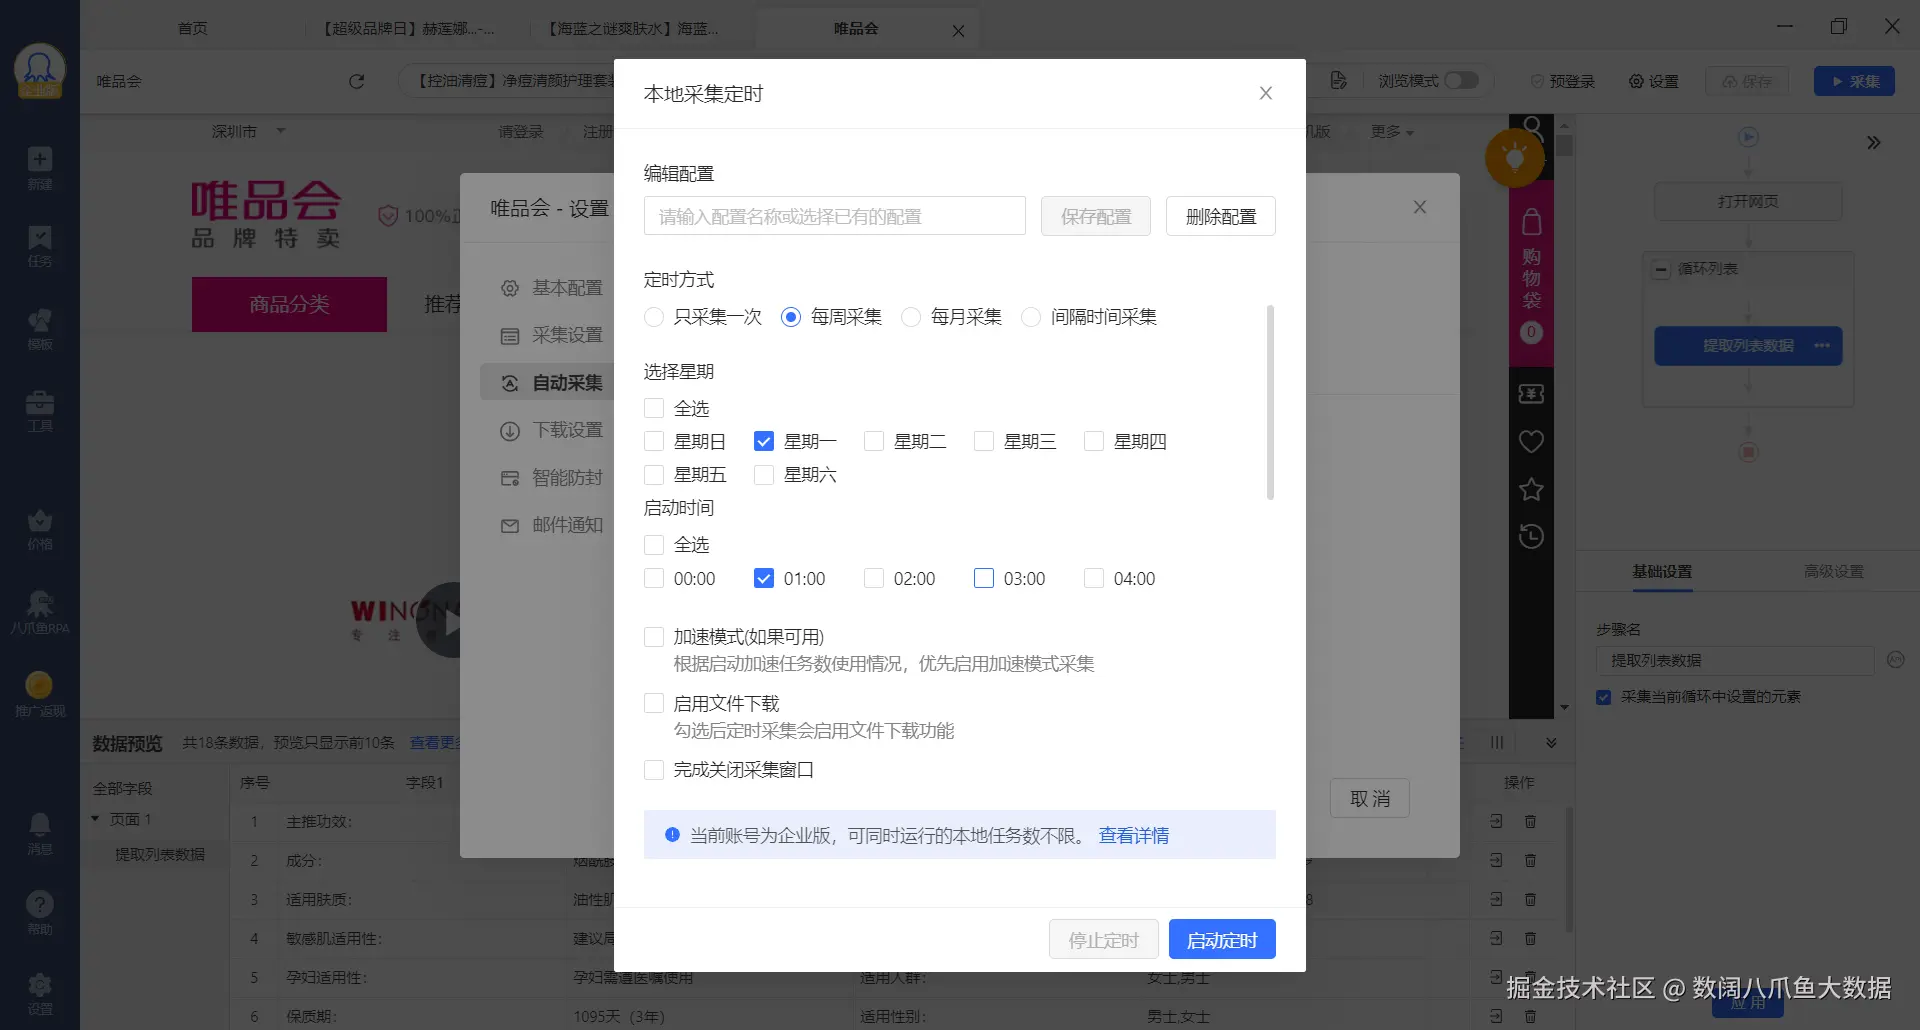Select the 间隔时间采集 radio option

[1031, 317]
